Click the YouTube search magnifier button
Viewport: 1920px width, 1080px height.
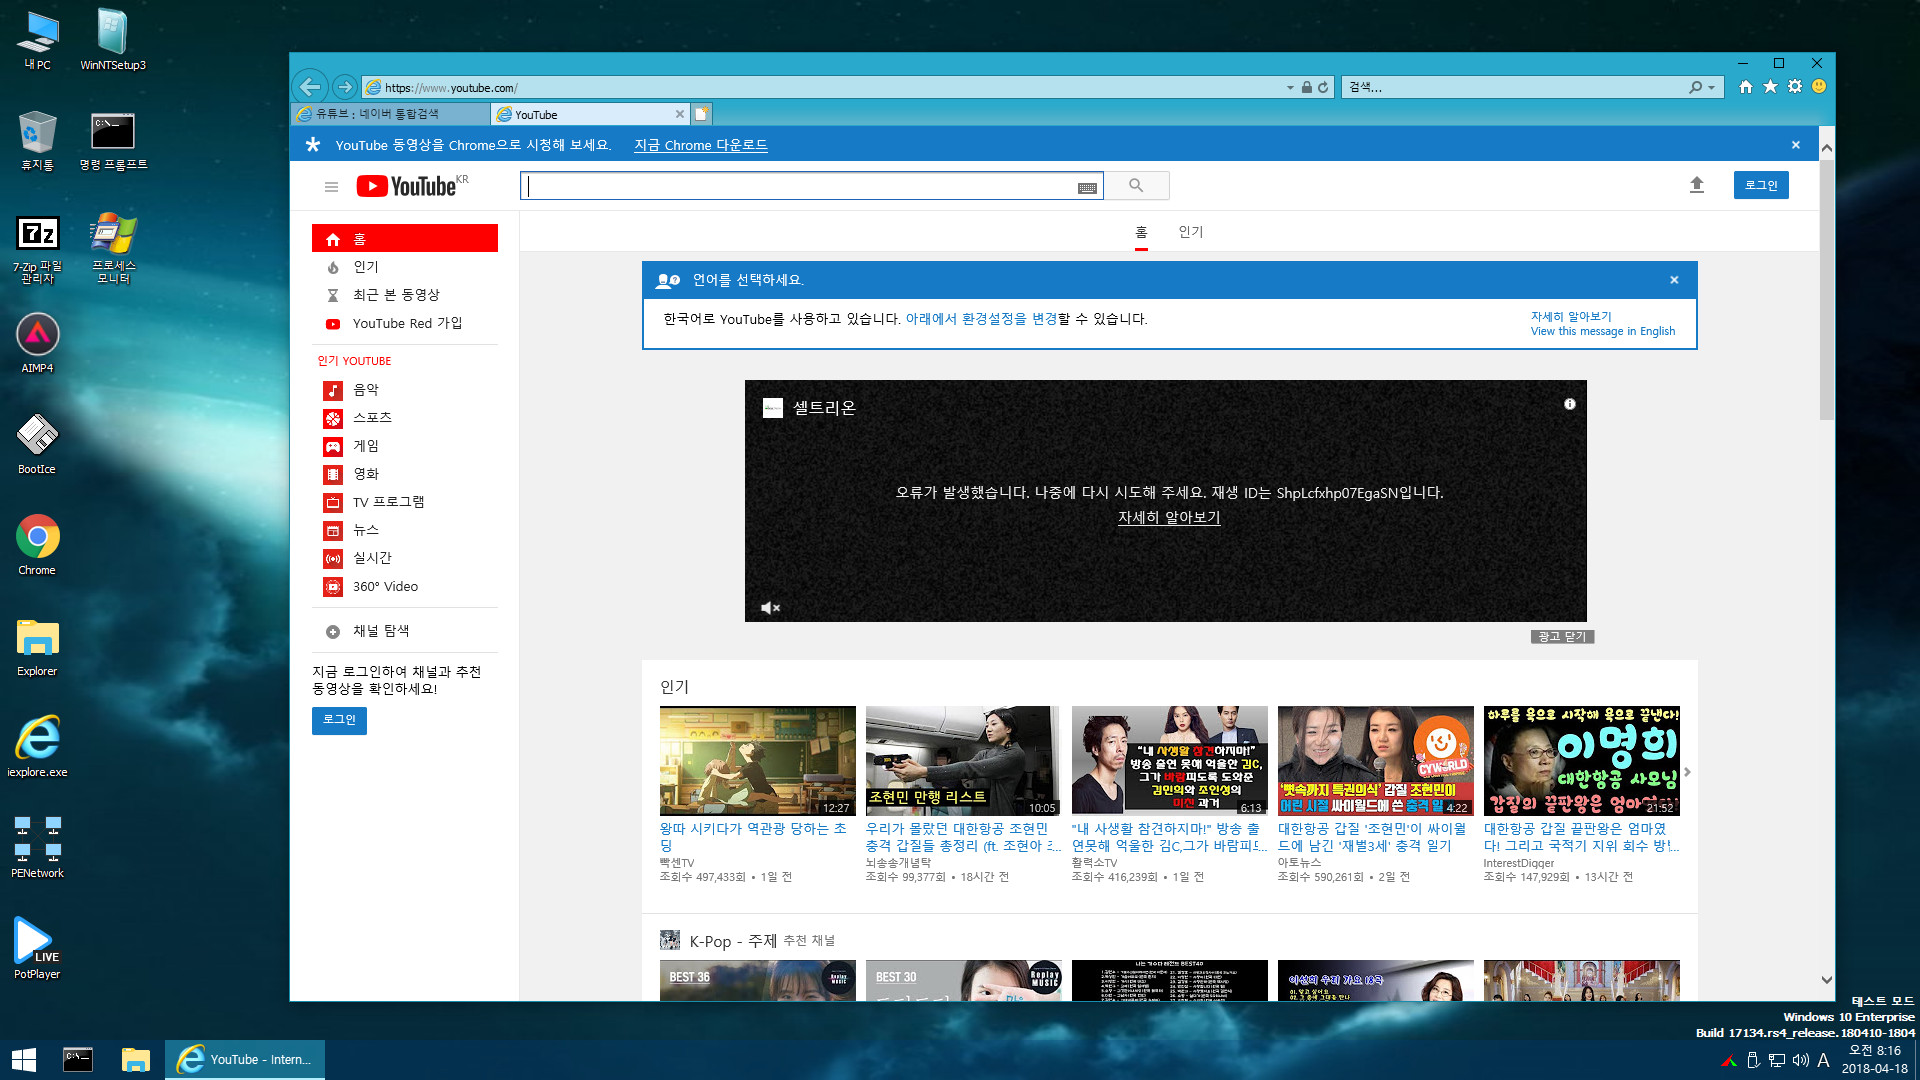point(1136,185)
